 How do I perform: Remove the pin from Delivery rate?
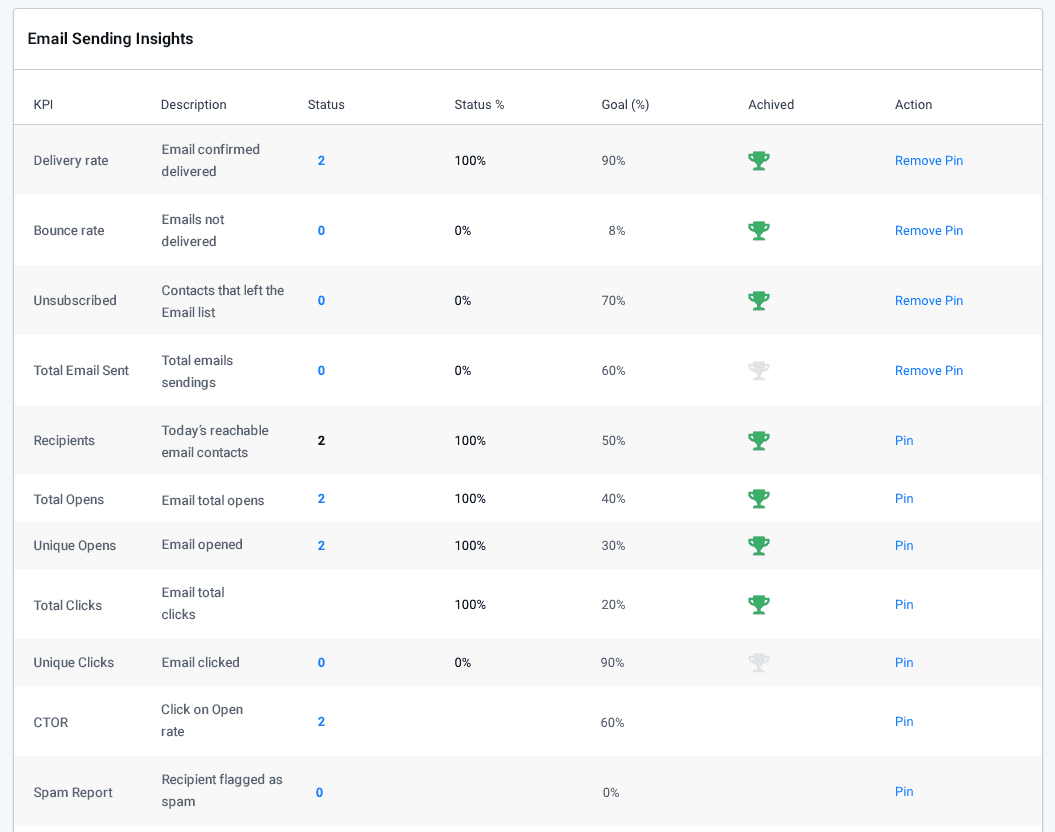(x=928, y=160)
